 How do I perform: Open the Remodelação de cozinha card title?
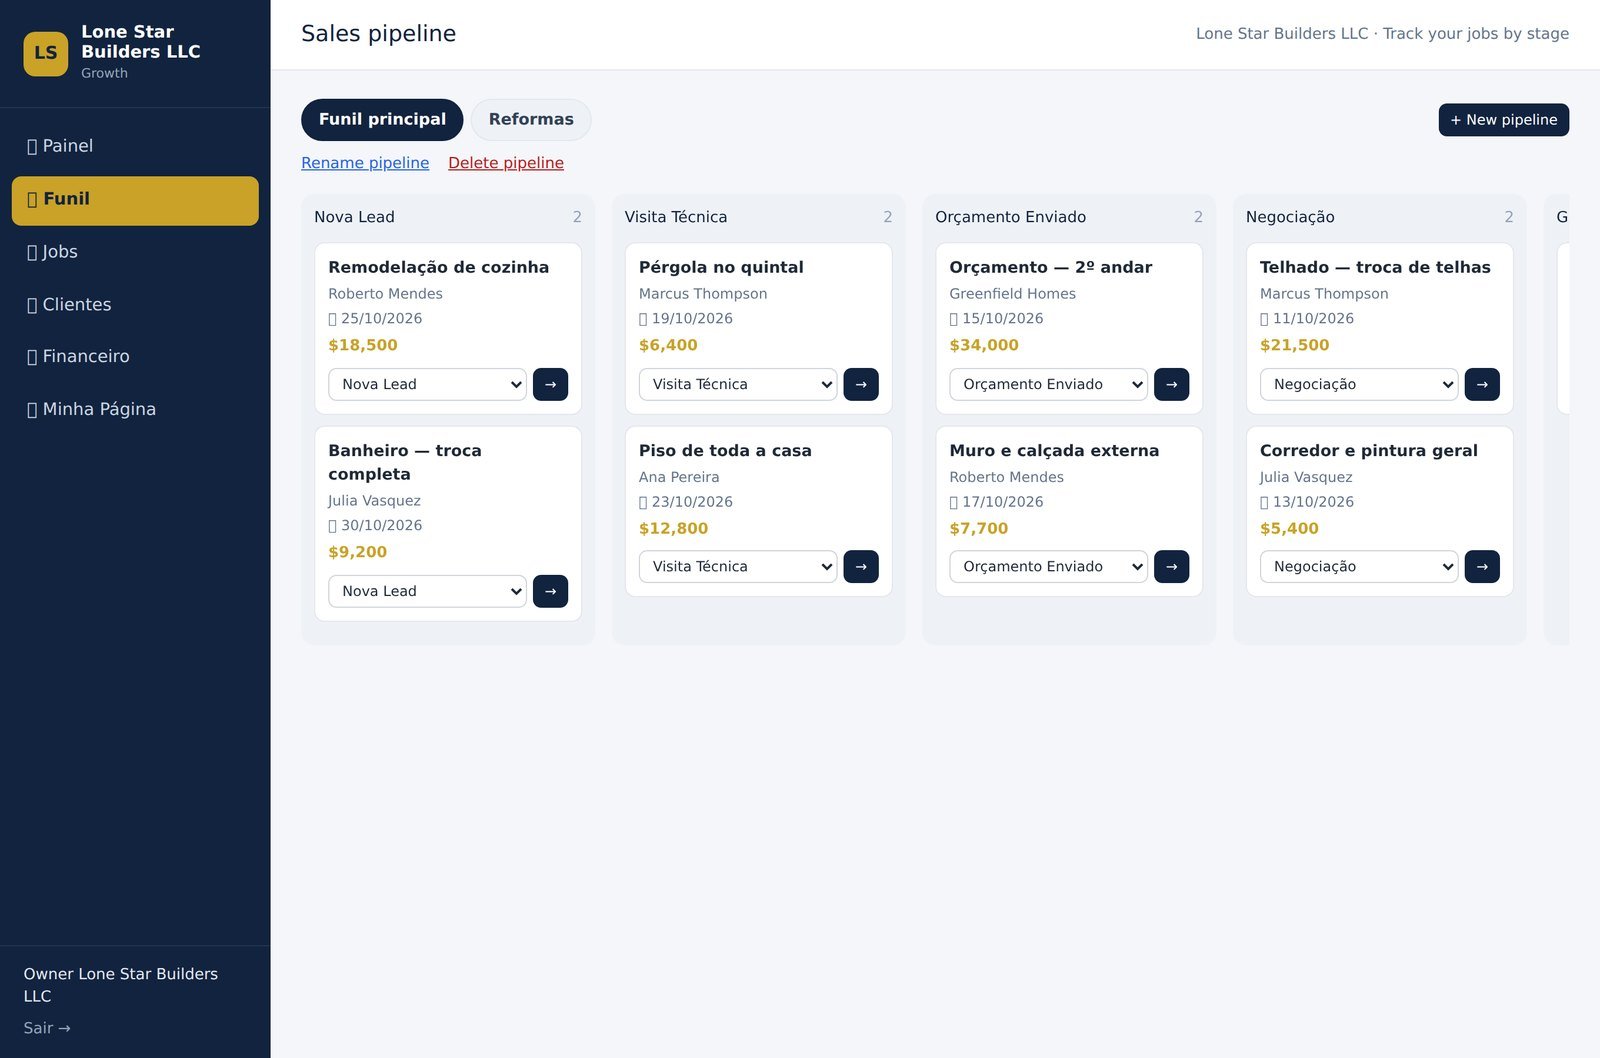click(438, 267)
